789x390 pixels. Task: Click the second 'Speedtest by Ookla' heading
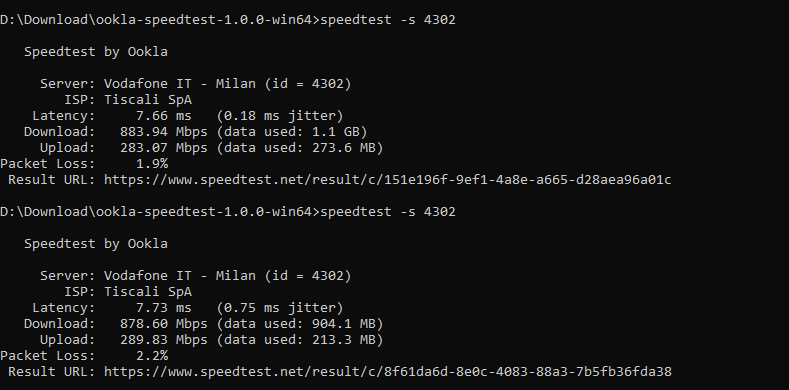96,244
